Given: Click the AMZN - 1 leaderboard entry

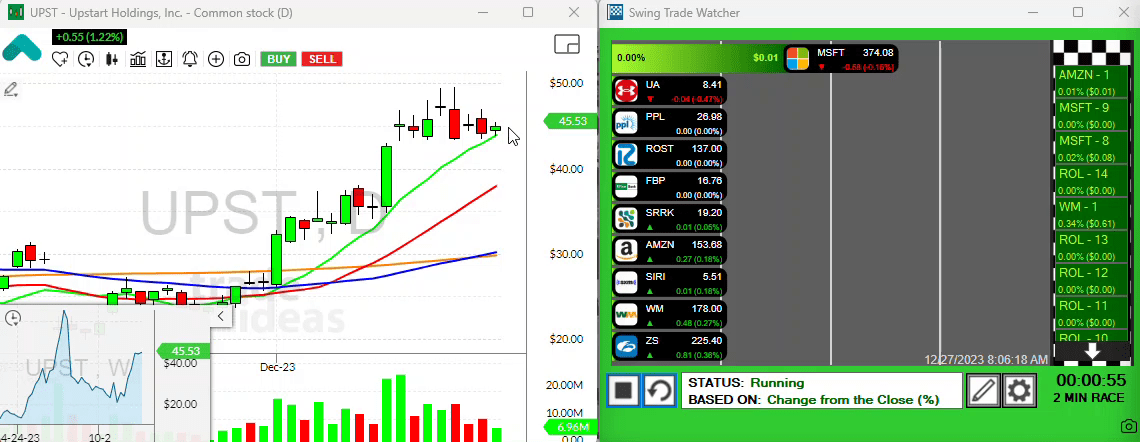Looking at the screenshot, I should (1091, 83).
